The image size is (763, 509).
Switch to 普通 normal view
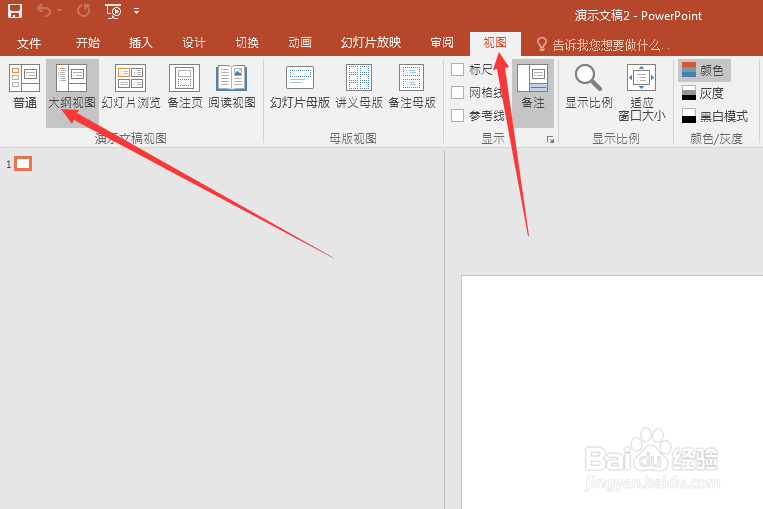[x=25, y=86]
